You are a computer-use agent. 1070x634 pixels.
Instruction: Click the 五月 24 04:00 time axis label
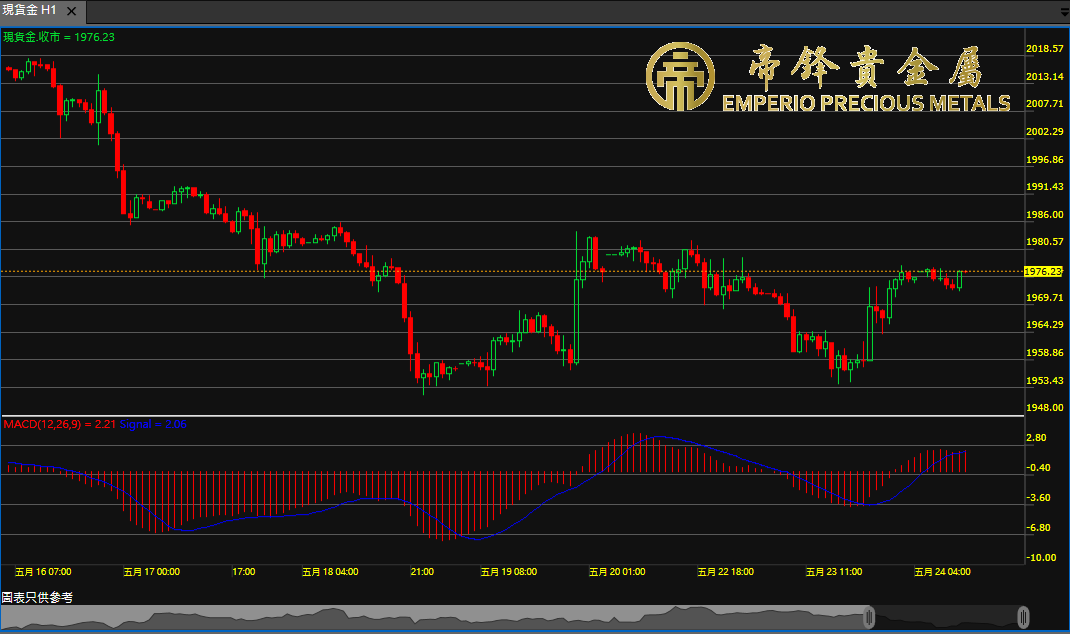click(x=942, y=572)
